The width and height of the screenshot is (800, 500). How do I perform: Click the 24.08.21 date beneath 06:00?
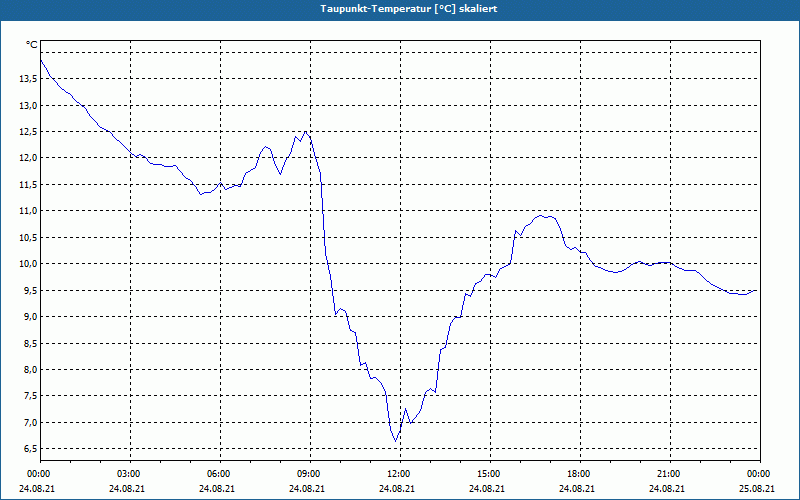(x=217, y=488)
